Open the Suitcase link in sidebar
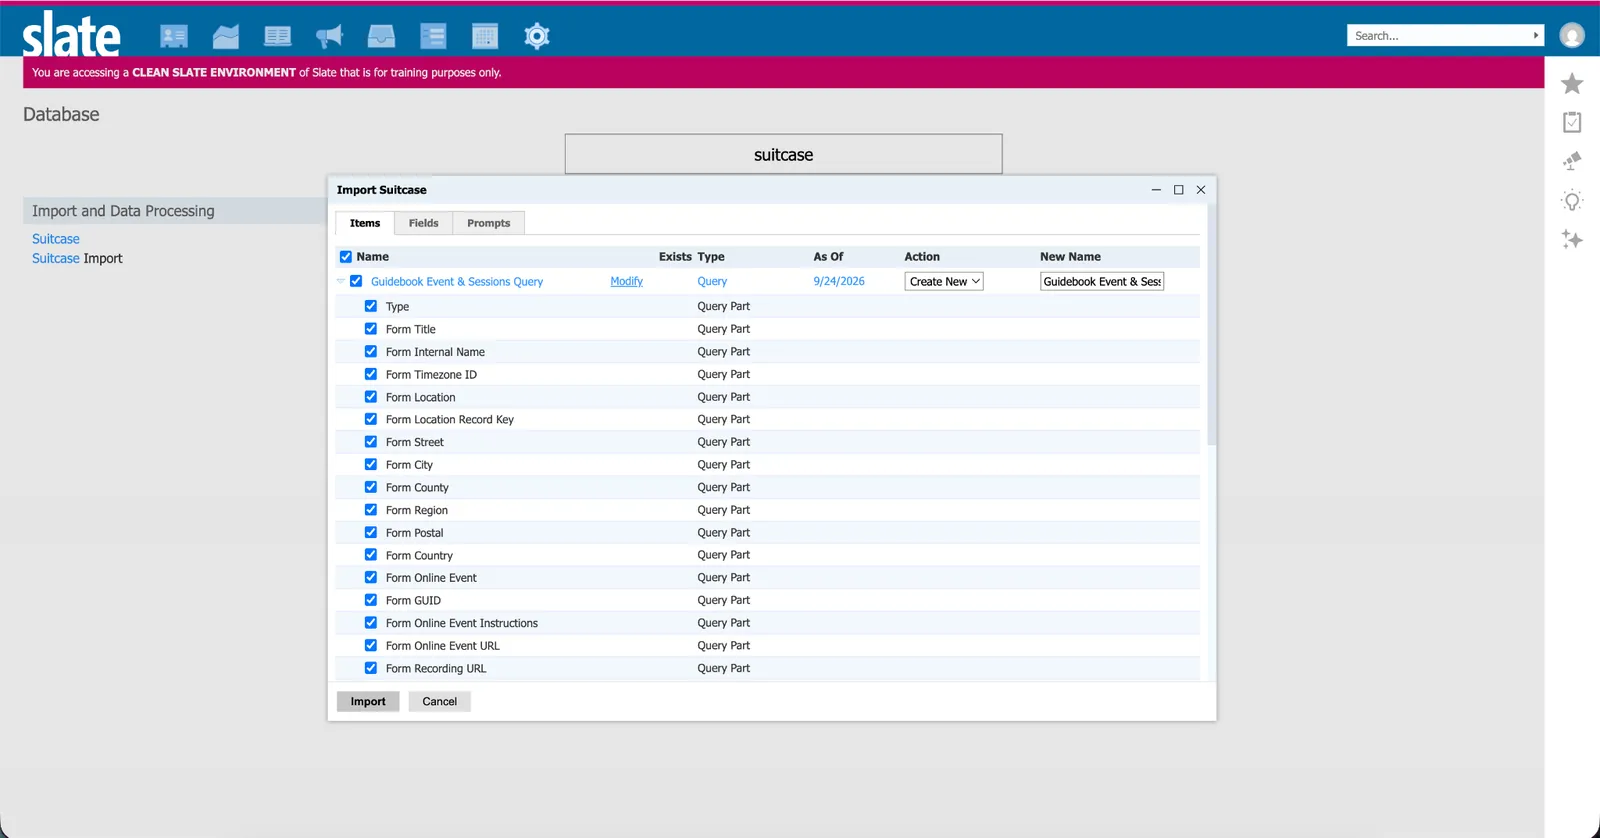 click(56, 239)
